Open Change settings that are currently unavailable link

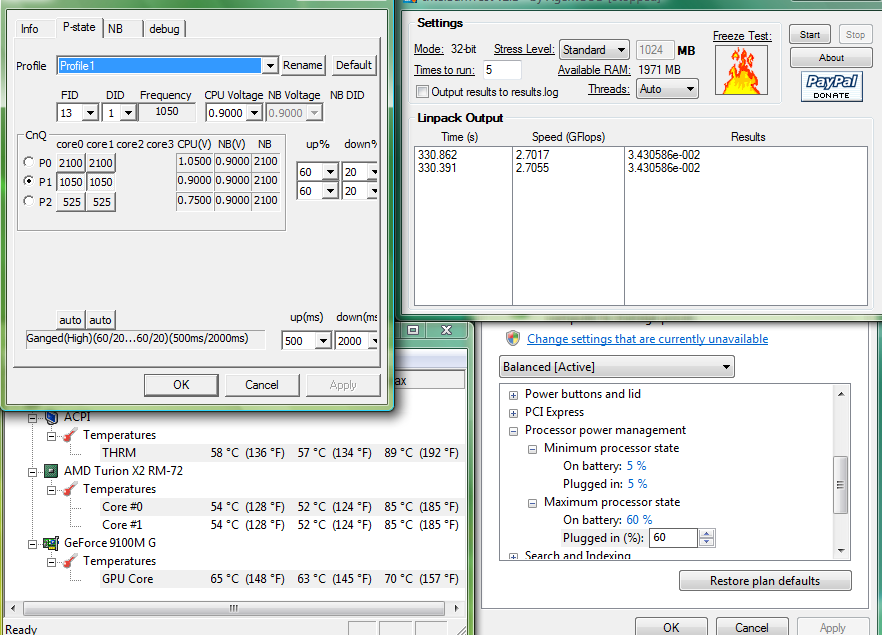click(647, 339)
